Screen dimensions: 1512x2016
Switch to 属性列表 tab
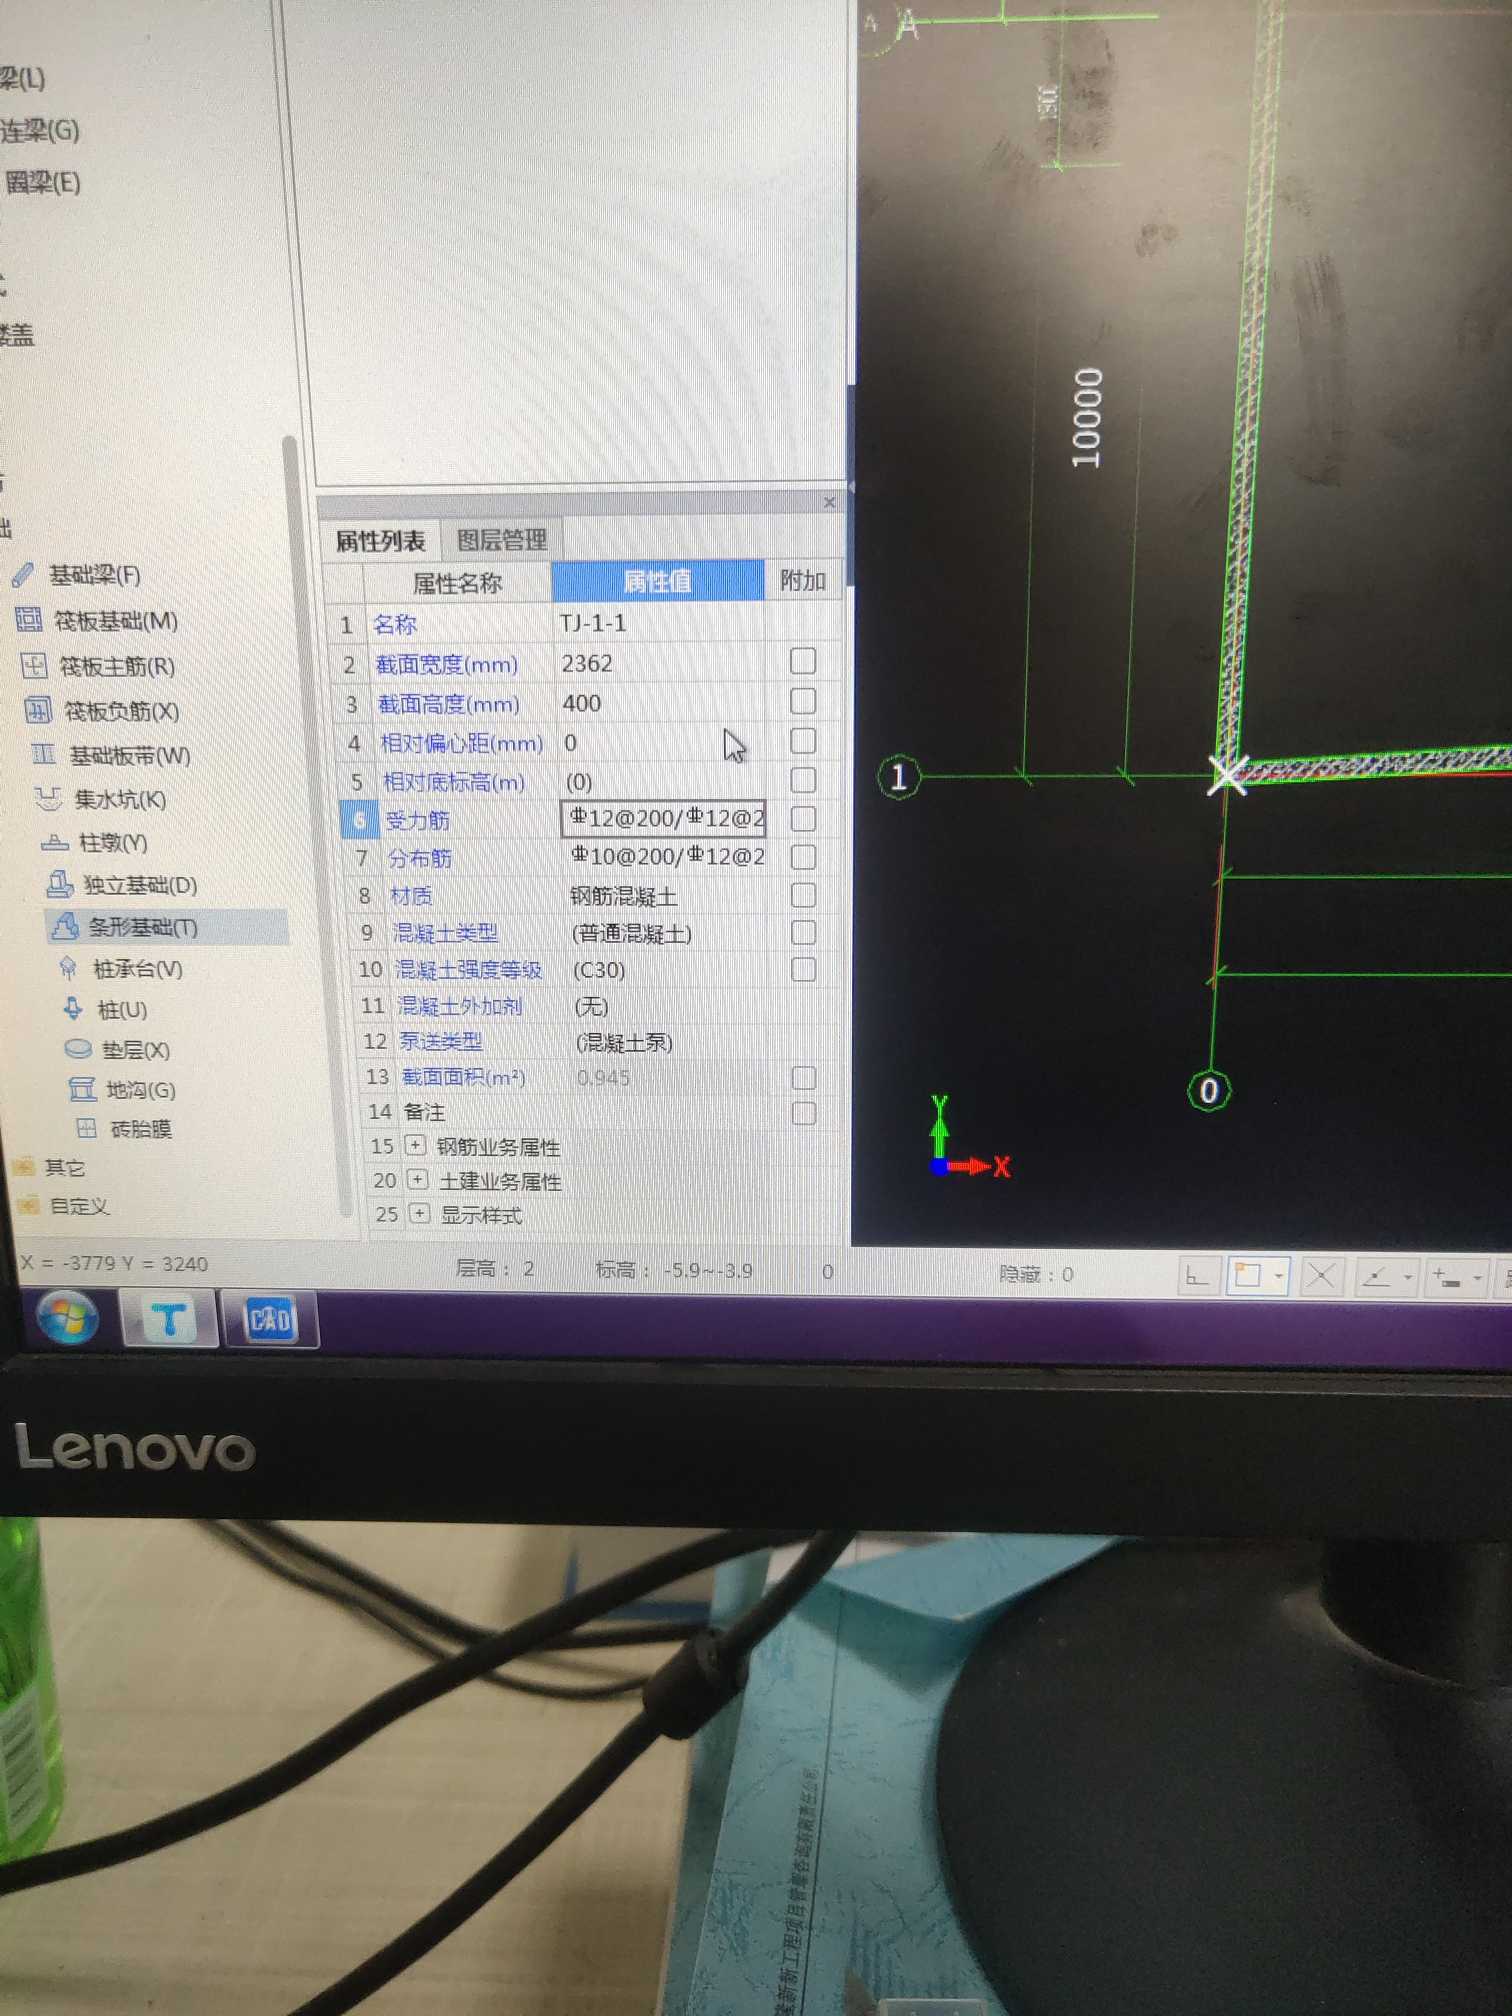tap(380, 541)
